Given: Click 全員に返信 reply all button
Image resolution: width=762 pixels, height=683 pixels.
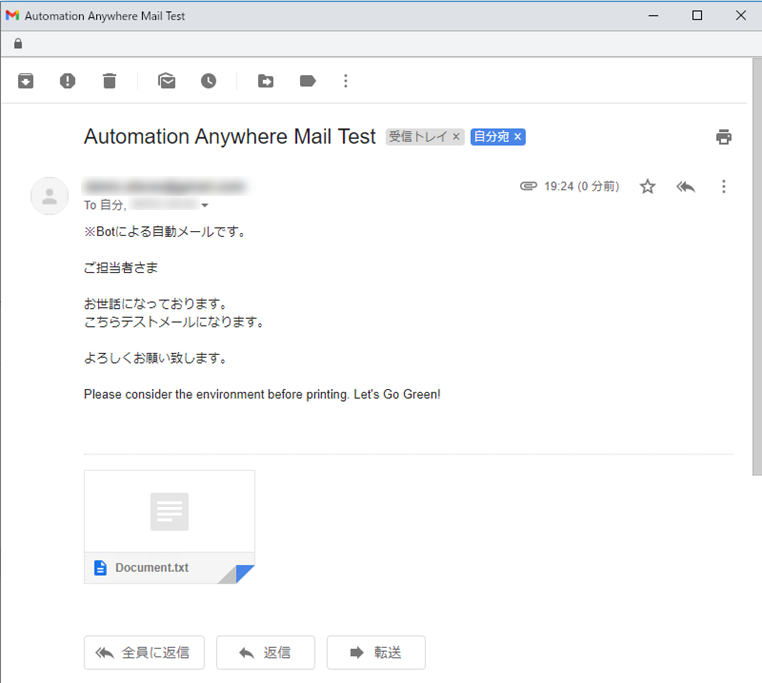Looking at the screenshot, I should pos(144,652).
